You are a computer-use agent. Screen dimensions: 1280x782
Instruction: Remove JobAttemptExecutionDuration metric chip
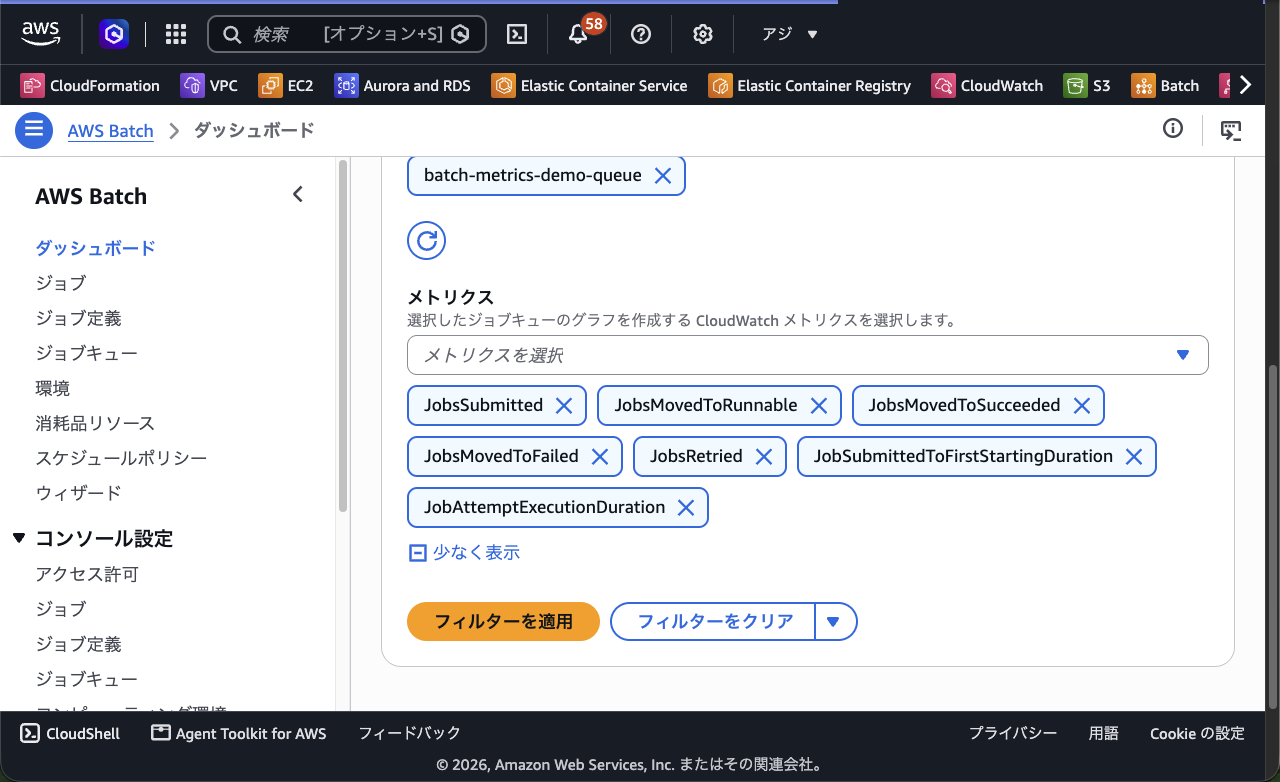coord(686,507)
